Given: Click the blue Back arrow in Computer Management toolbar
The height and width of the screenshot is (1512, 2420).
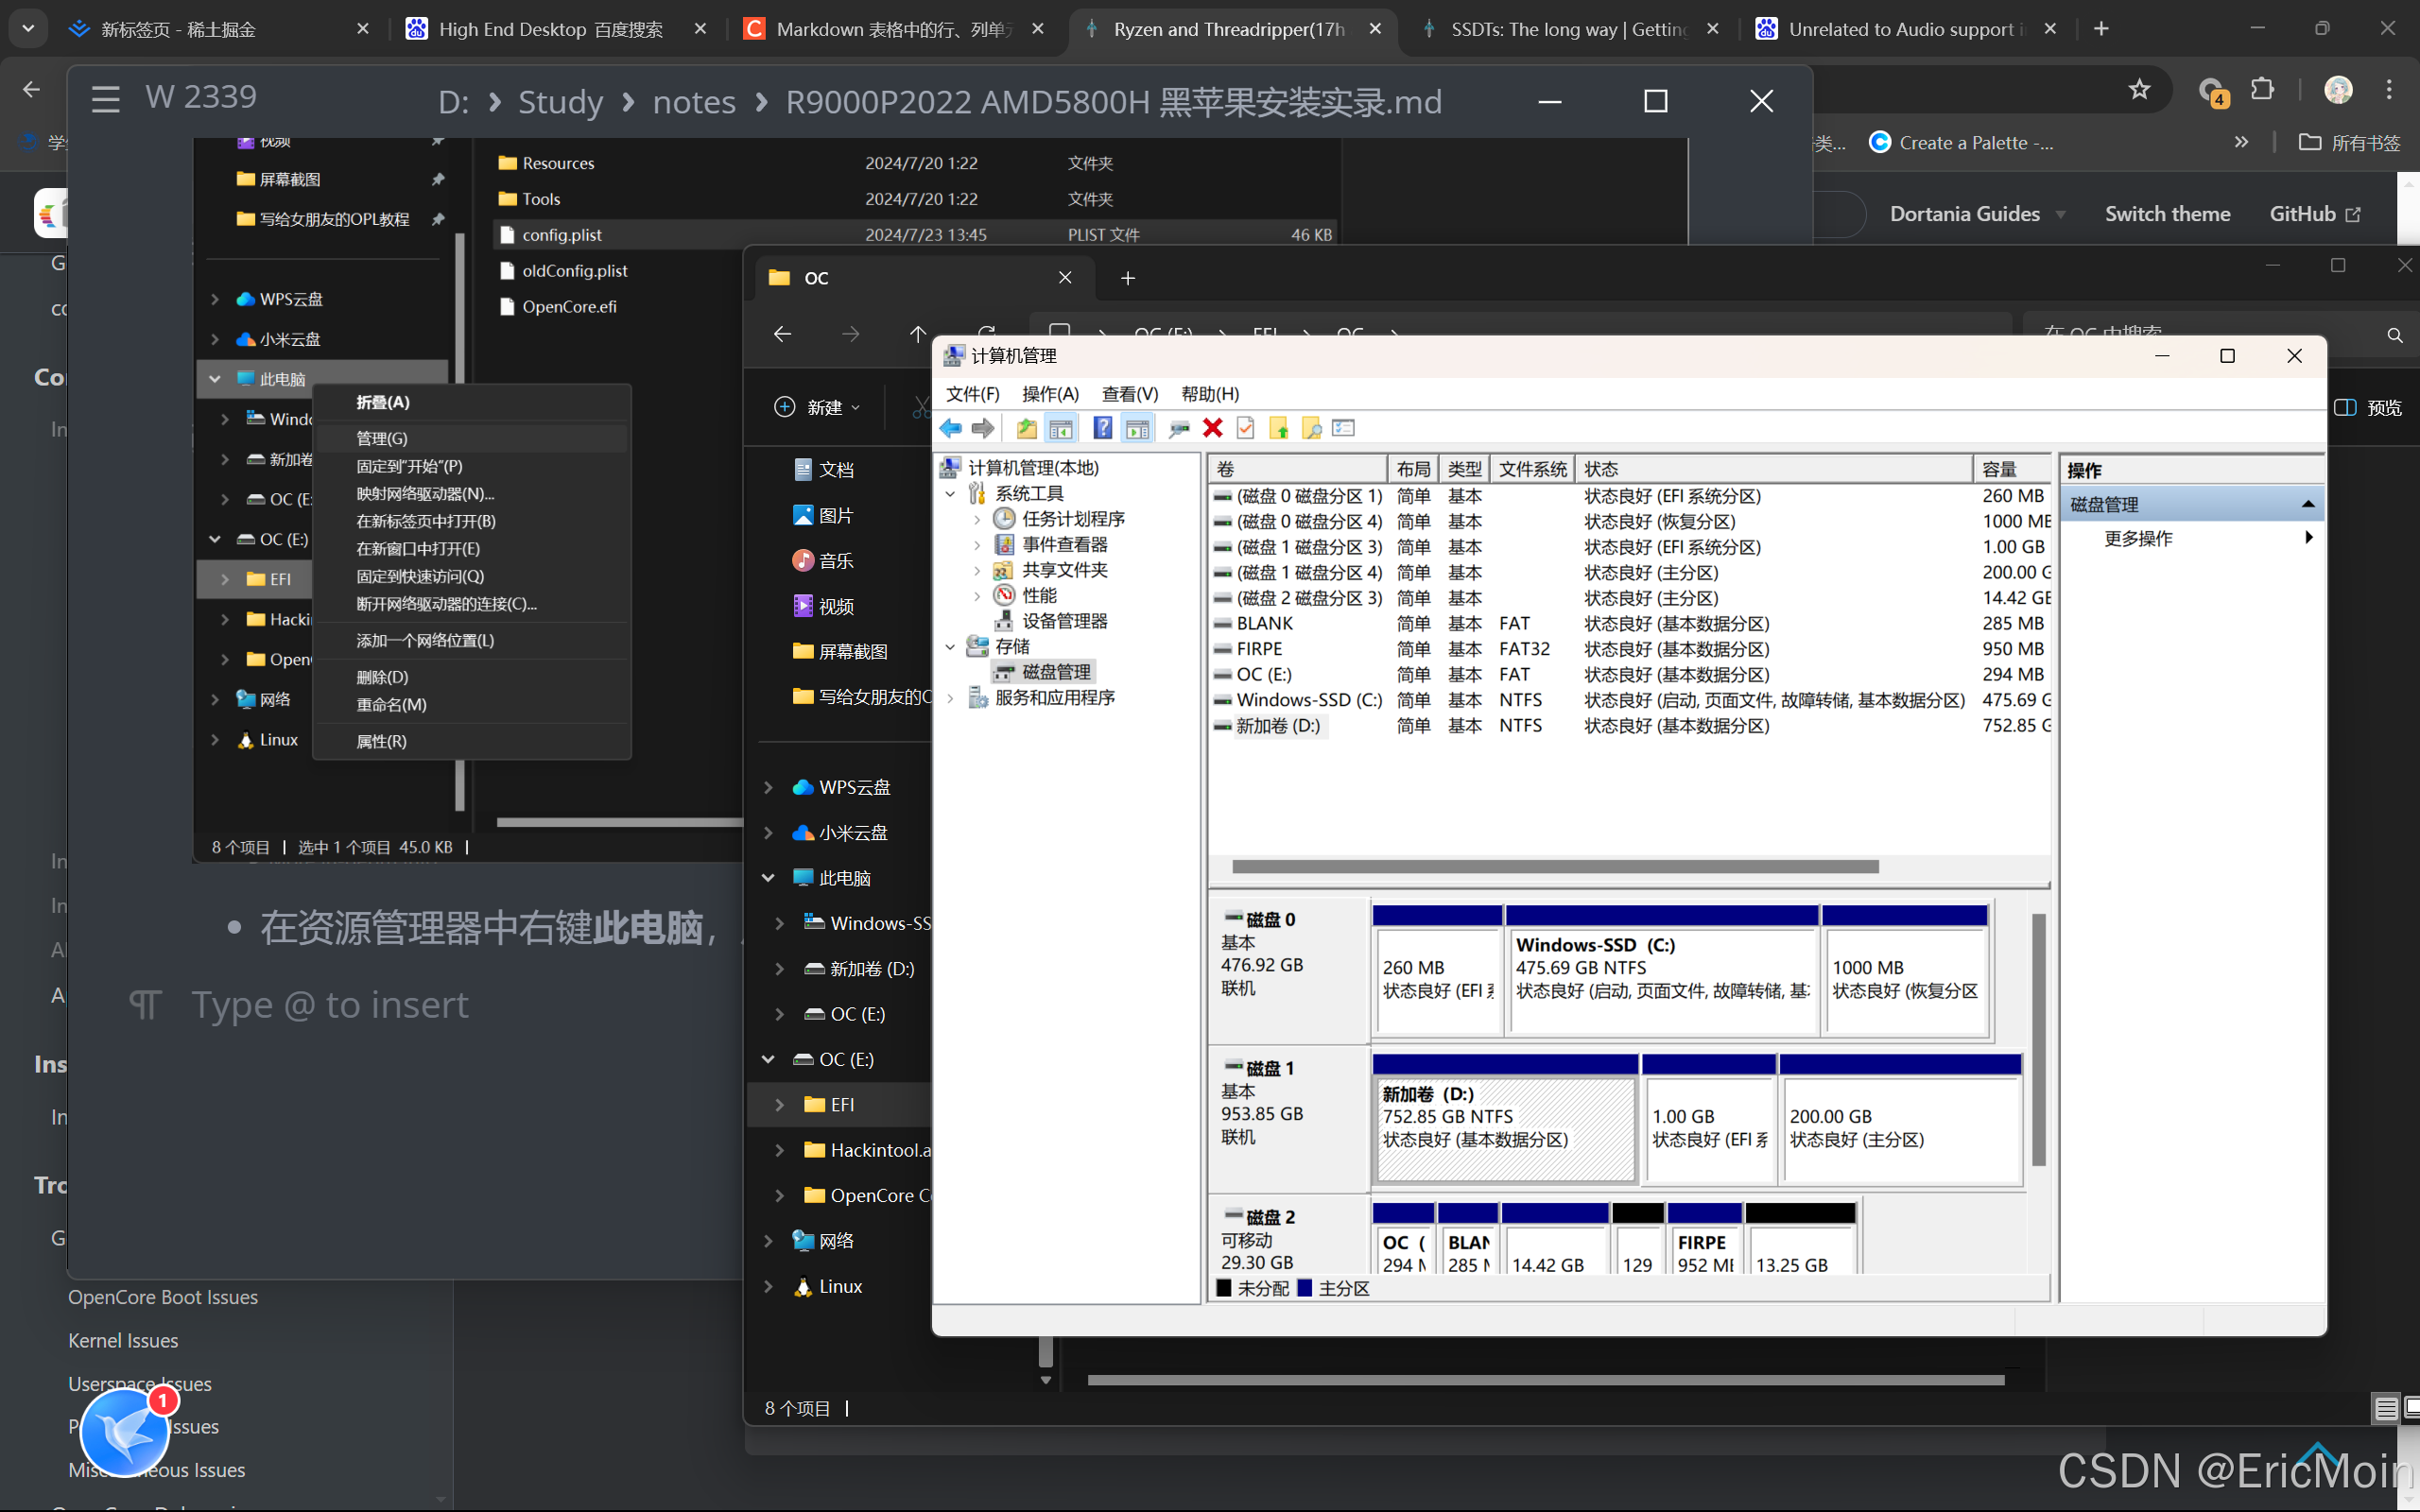Looking at the screenshot, I should (950, 428).
